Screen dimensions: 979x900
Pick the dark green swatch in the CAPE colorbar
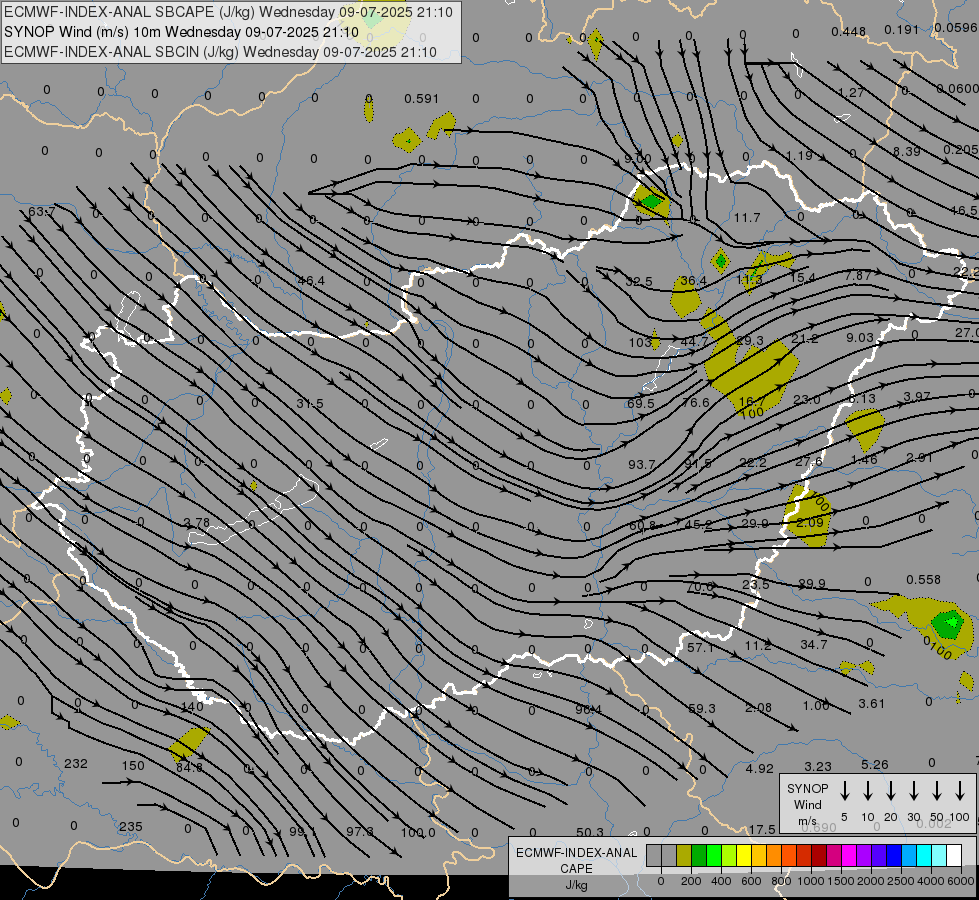pos(699,856)
